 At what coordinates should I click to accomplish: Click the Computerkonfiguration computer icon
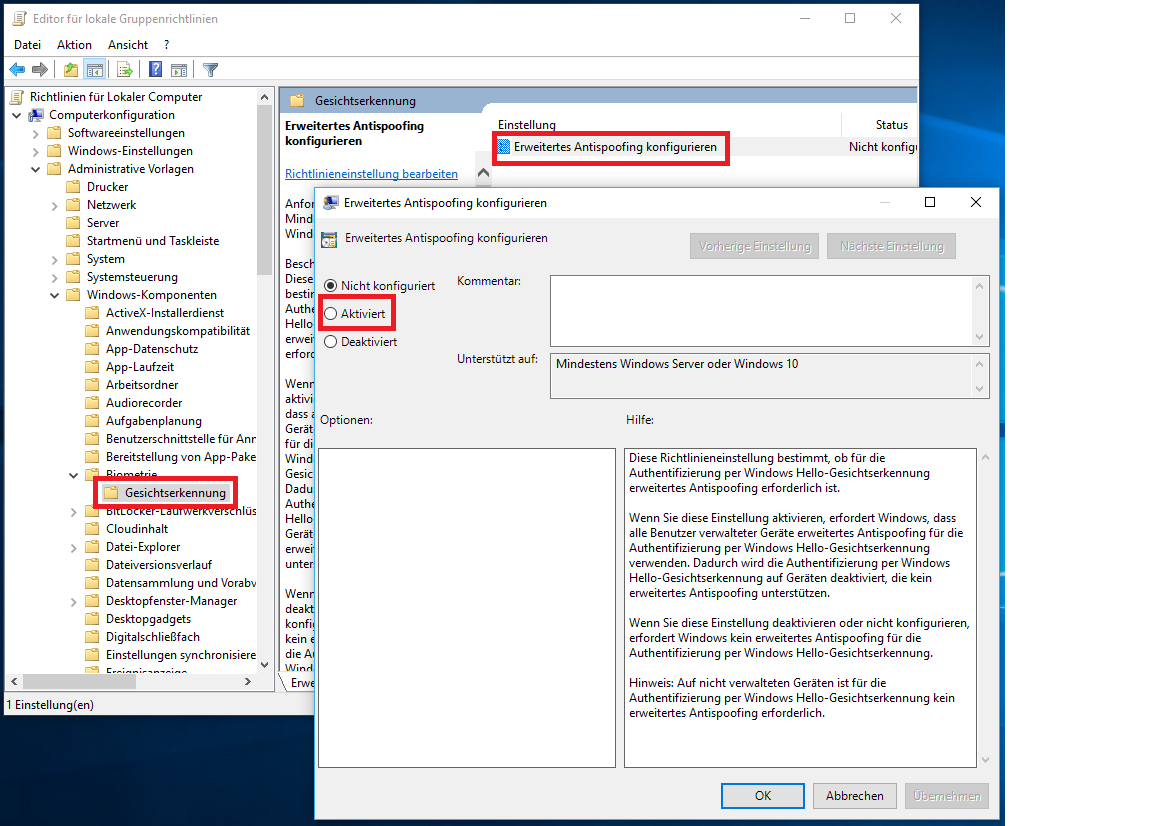(x=36, y=115)
